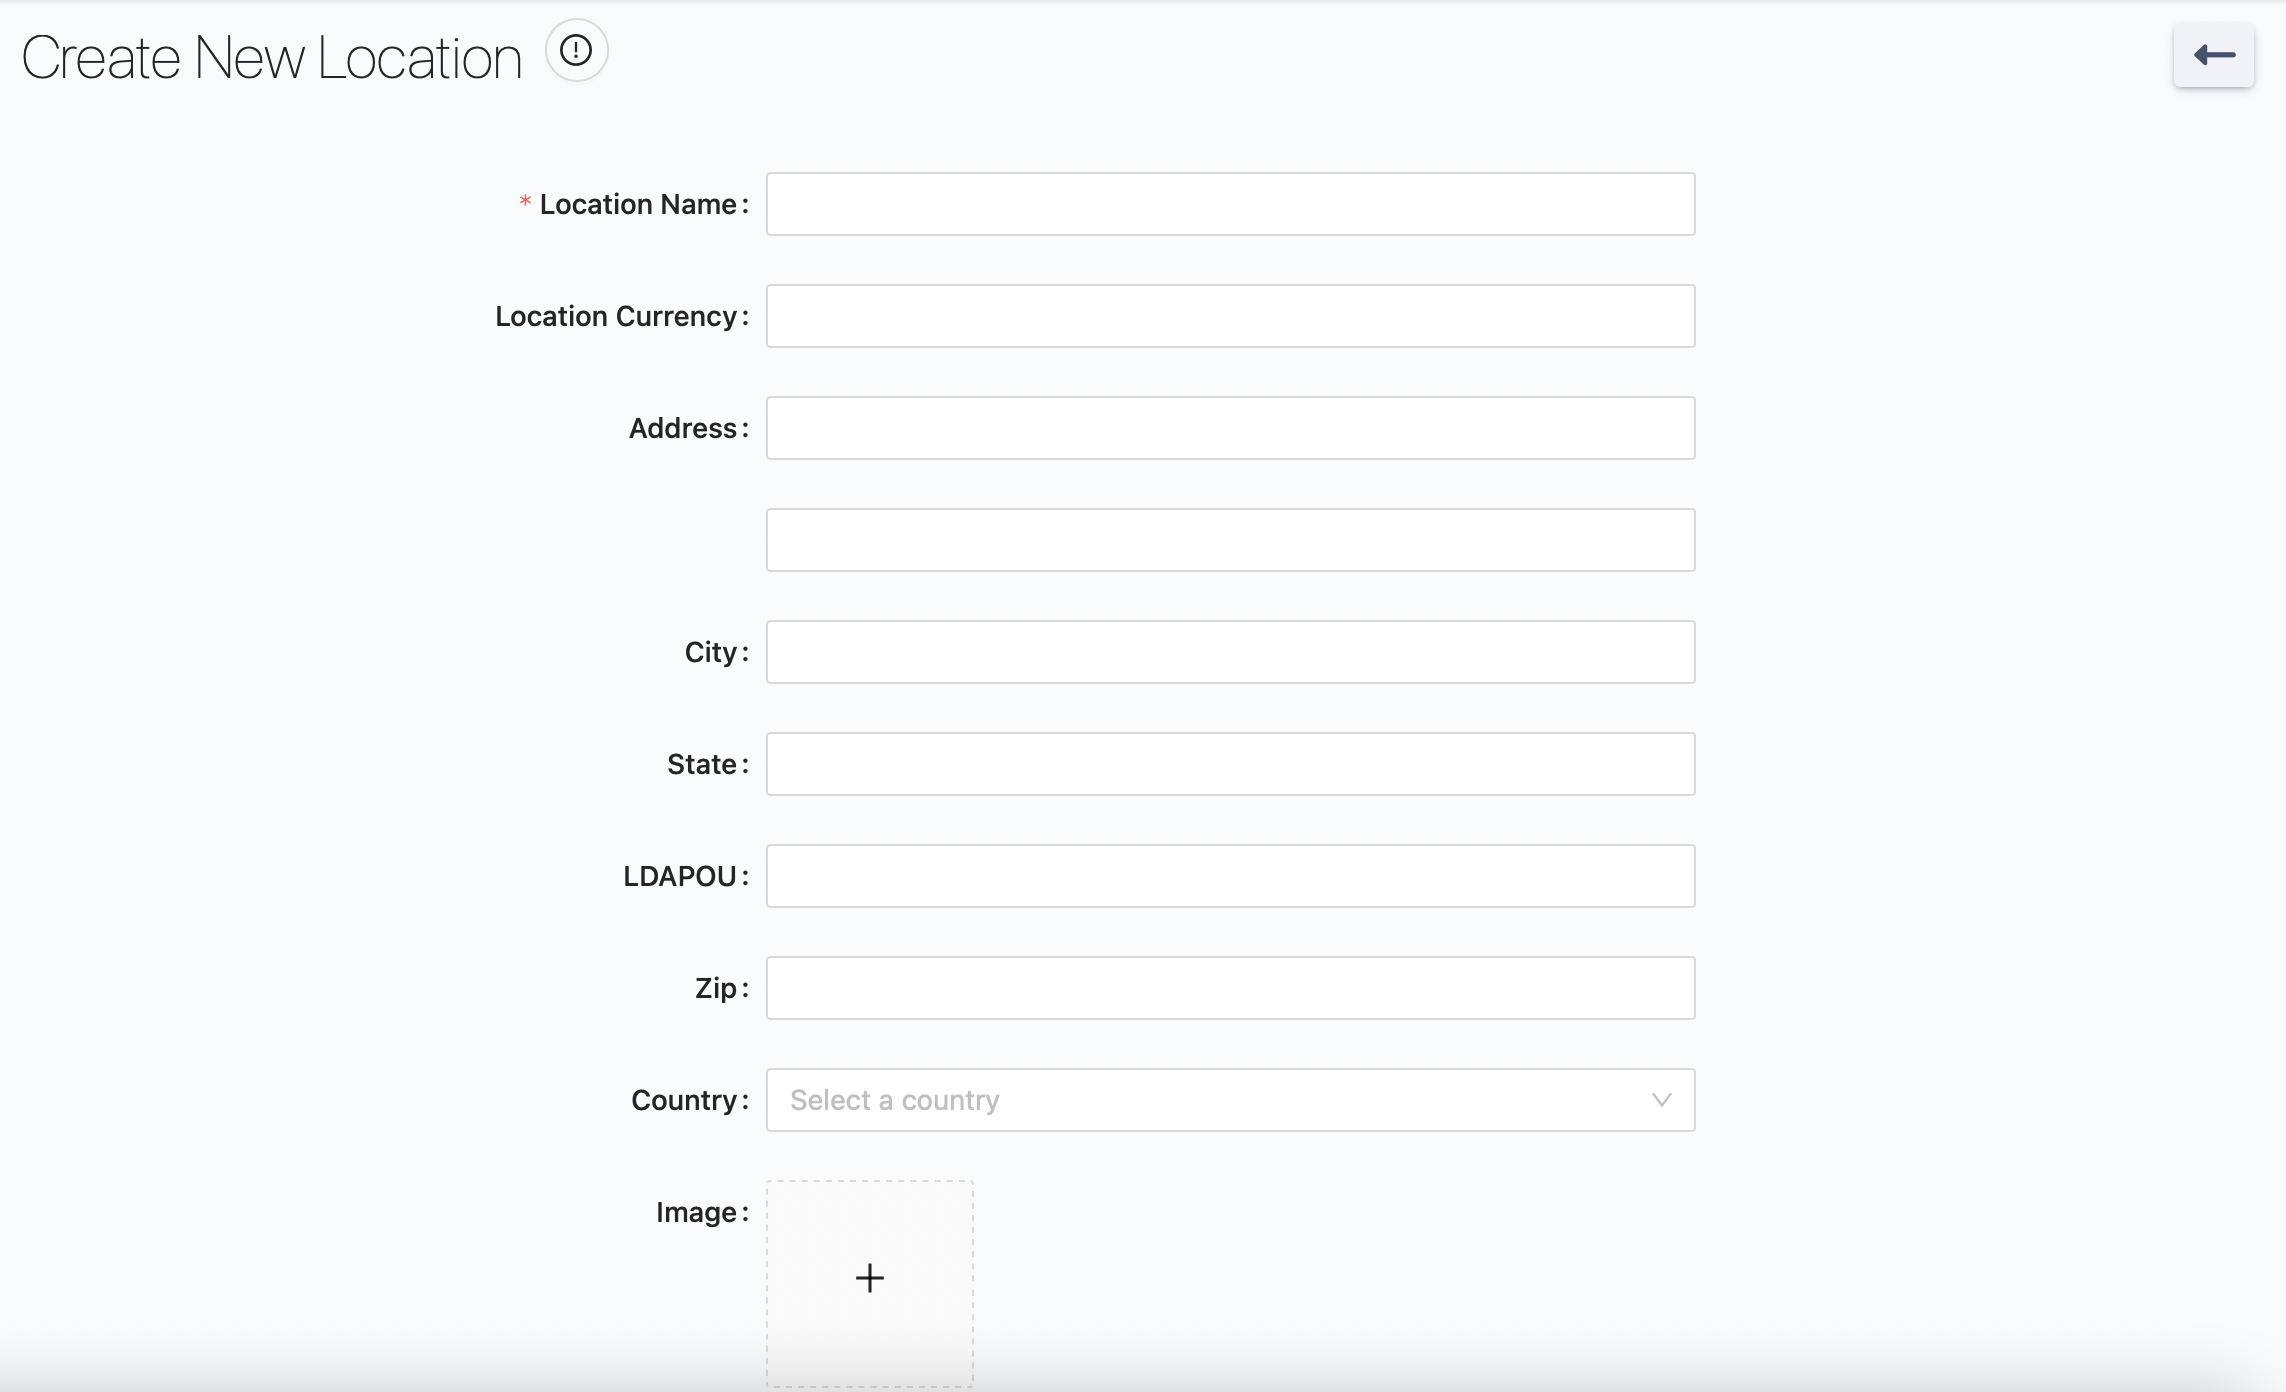Click the Image field label
This screenshot has height=1392, width=2286.
click(x=696, y=1212)
